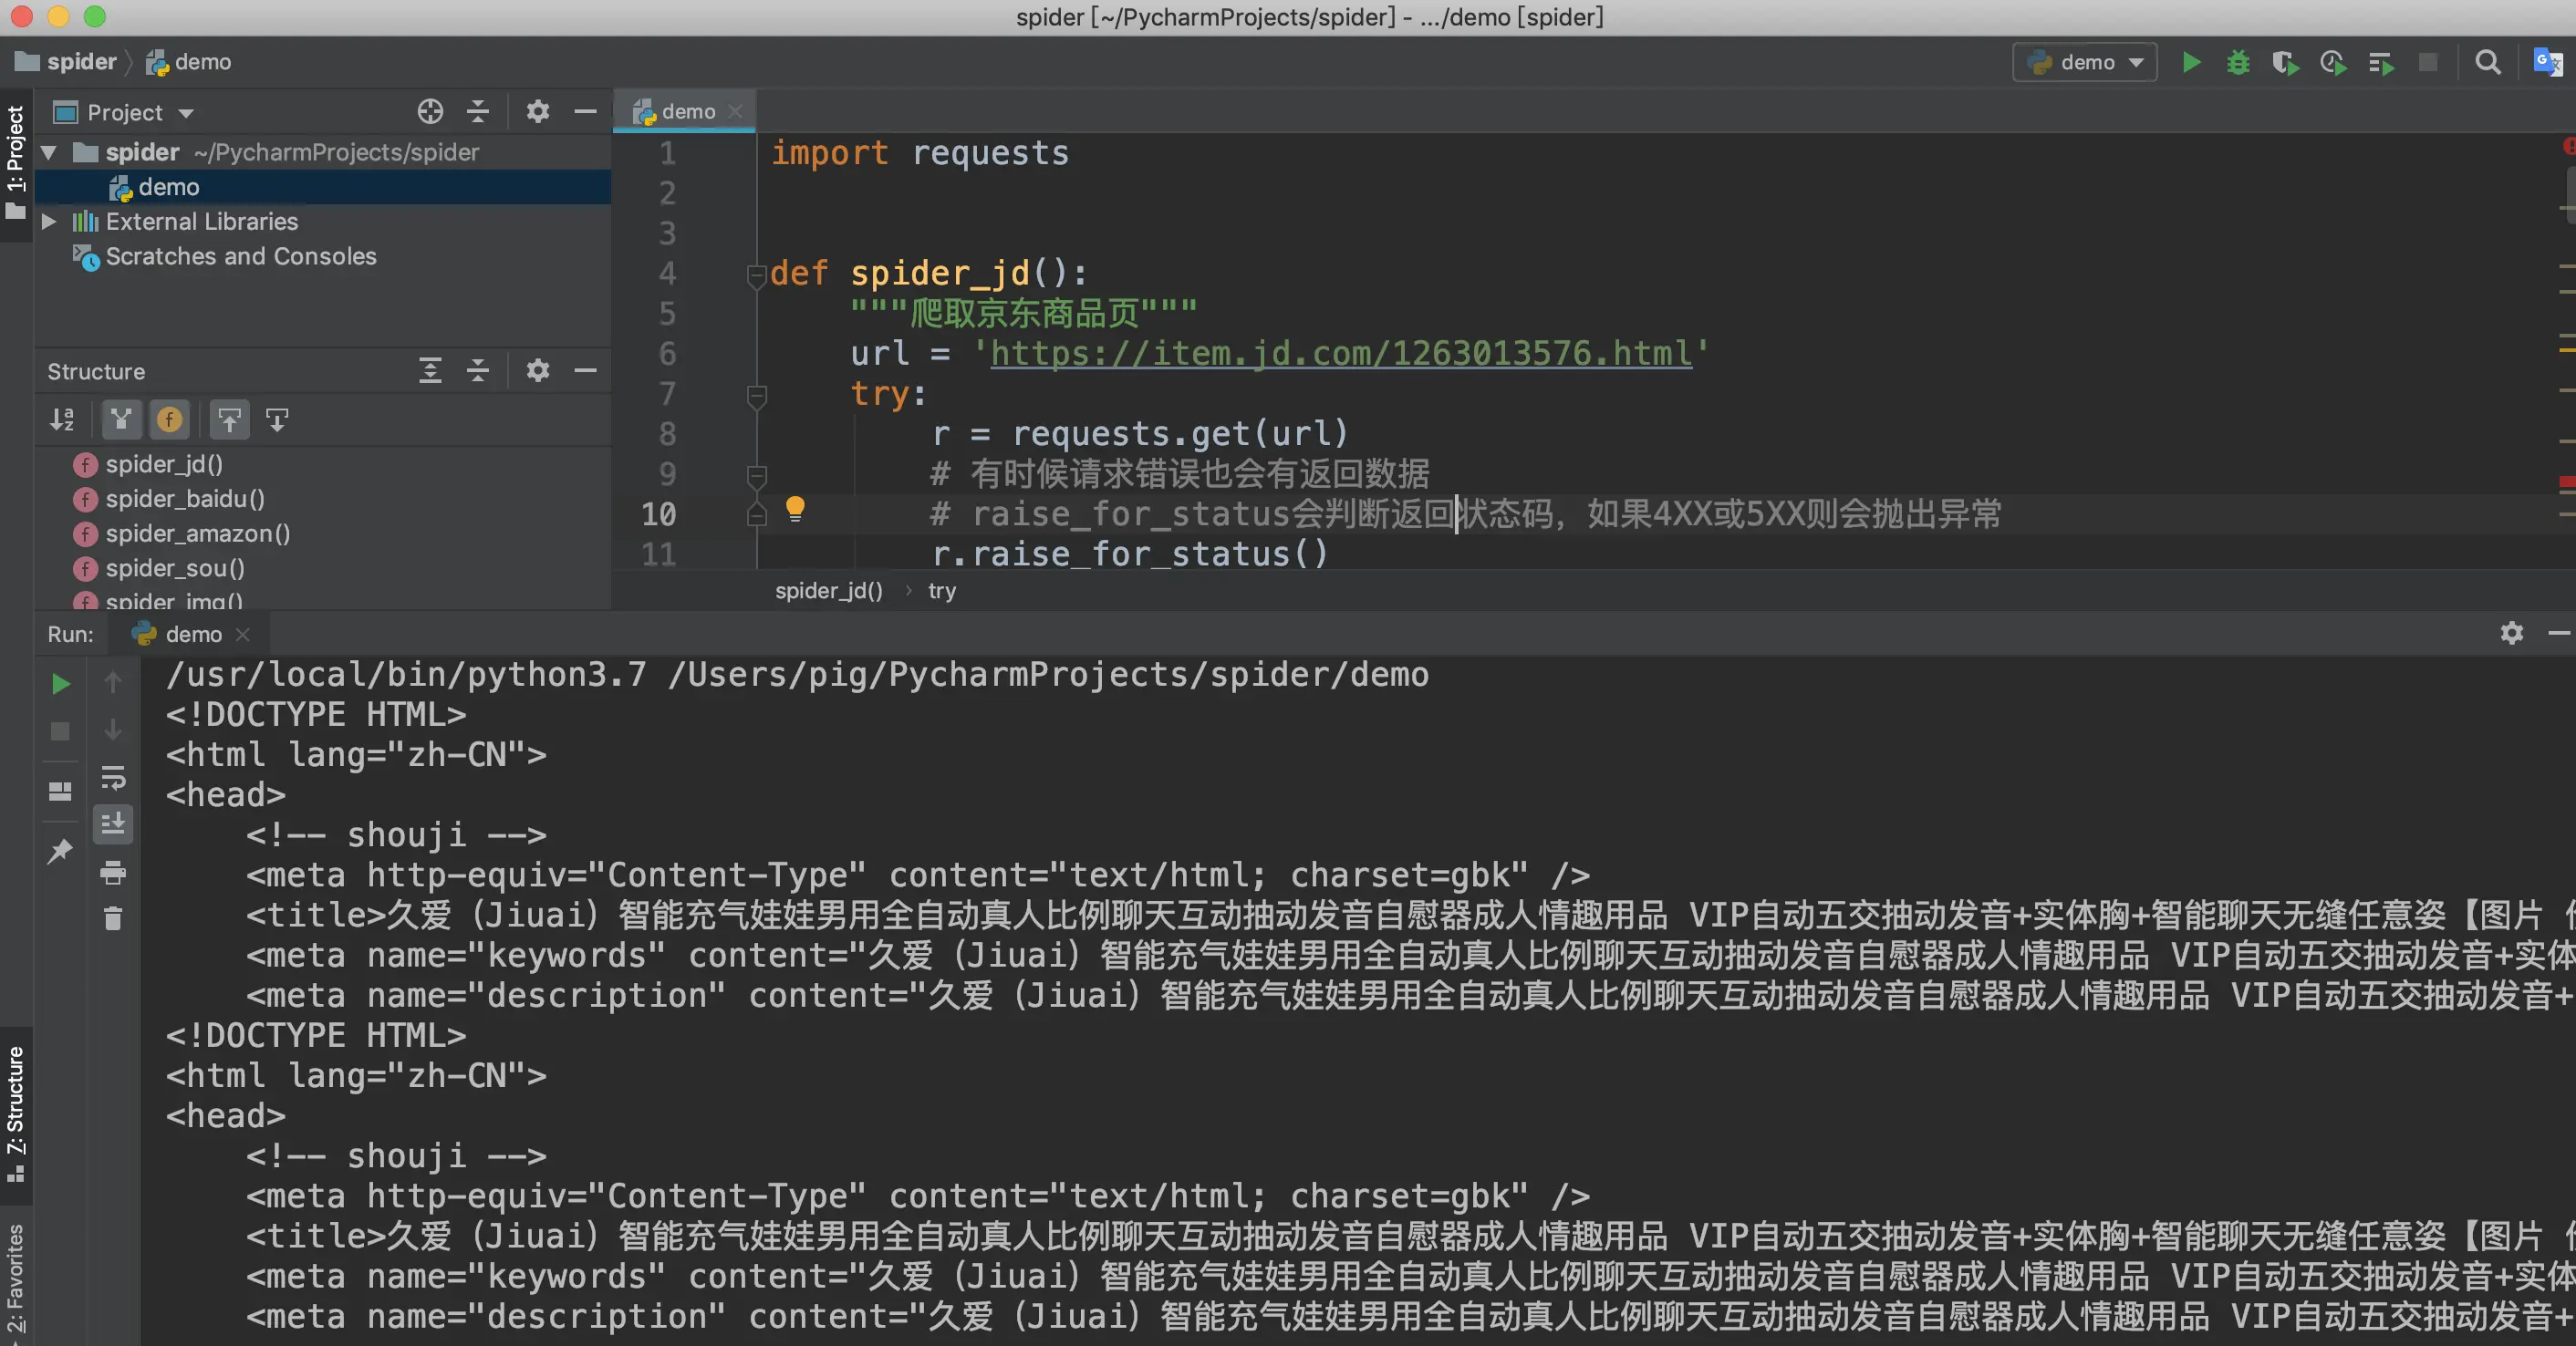Screen dimensions: 2576x1346
Task: Start the Debug demo bug icon
Action: coord(2238,62)
